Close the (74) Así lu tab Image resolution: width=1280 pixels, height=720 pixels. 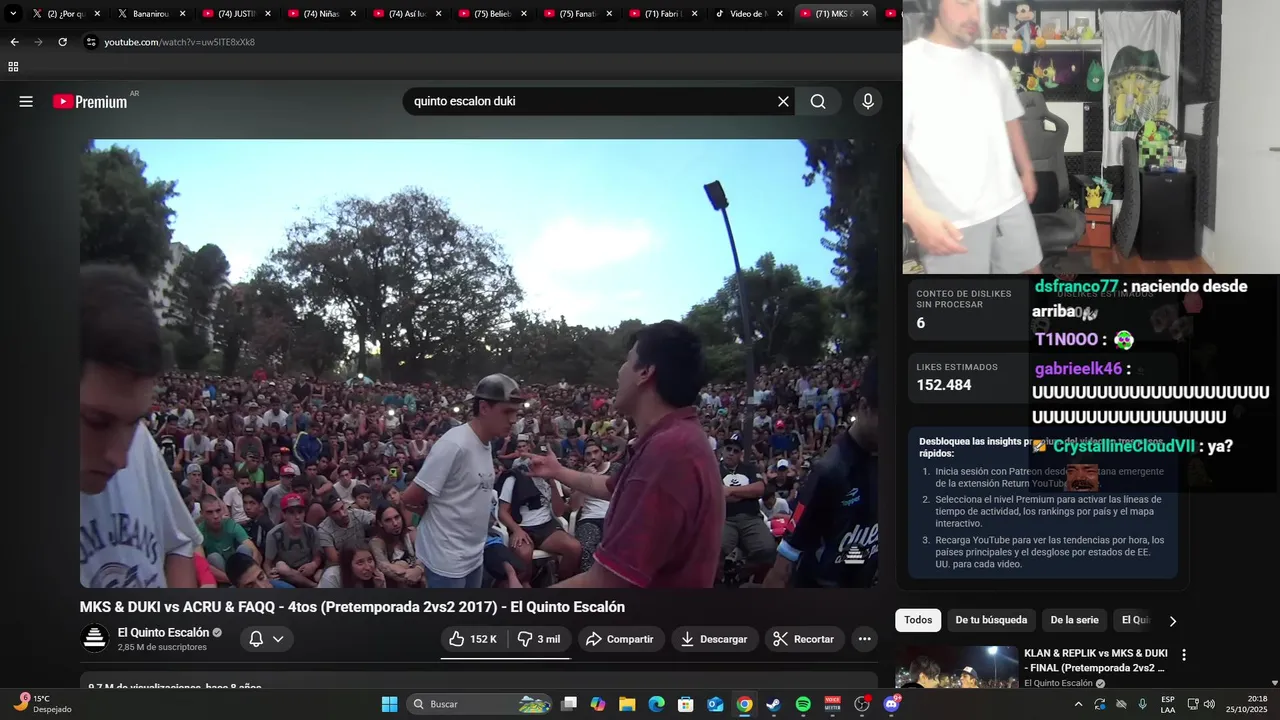coord(438,14)
